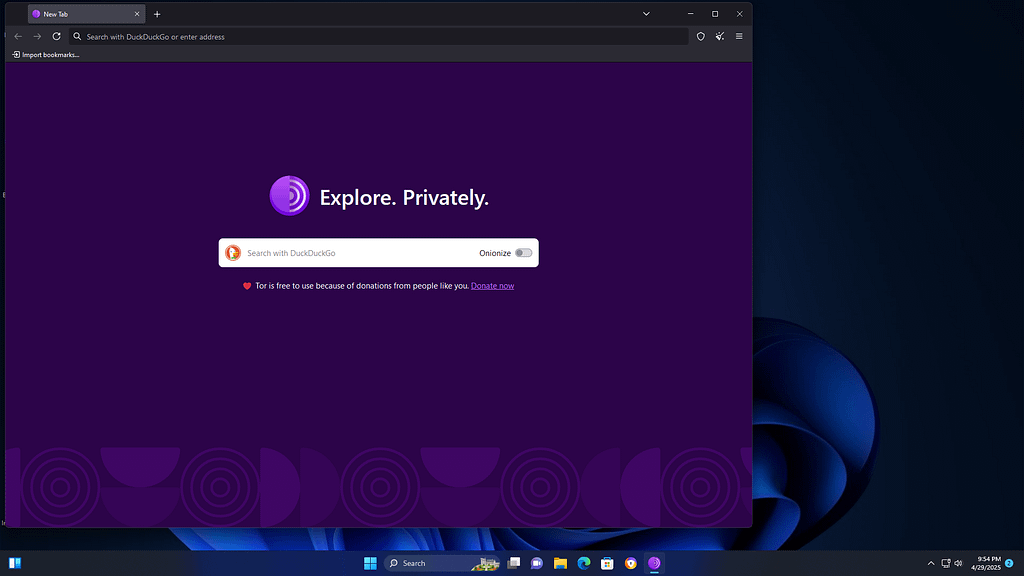1024x576 pixels.
Task: Expand the list all tabs chevron
Action: [x=646, y=14]
